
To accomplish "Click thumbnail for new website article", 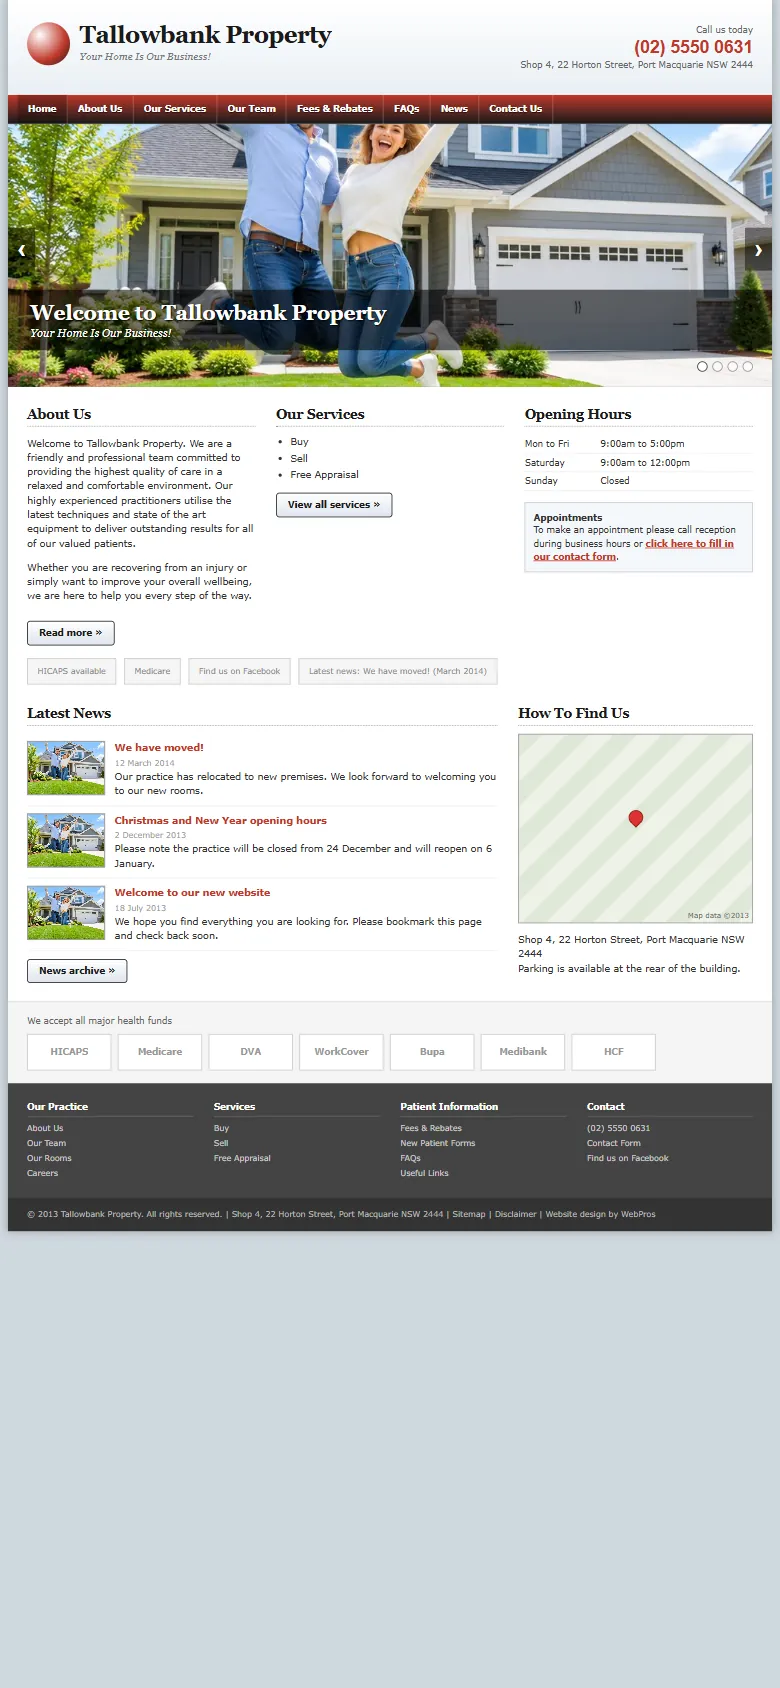I will click(66, 912).
